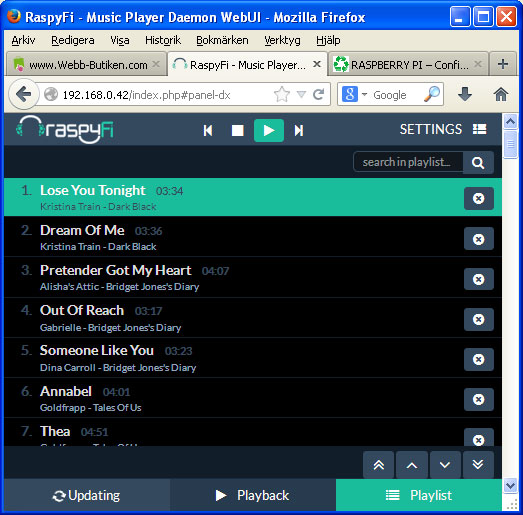Image resolution: width=523 pixels, height=515 pixels.
Task: Click the RaspyFi logo
Action: 65,129
